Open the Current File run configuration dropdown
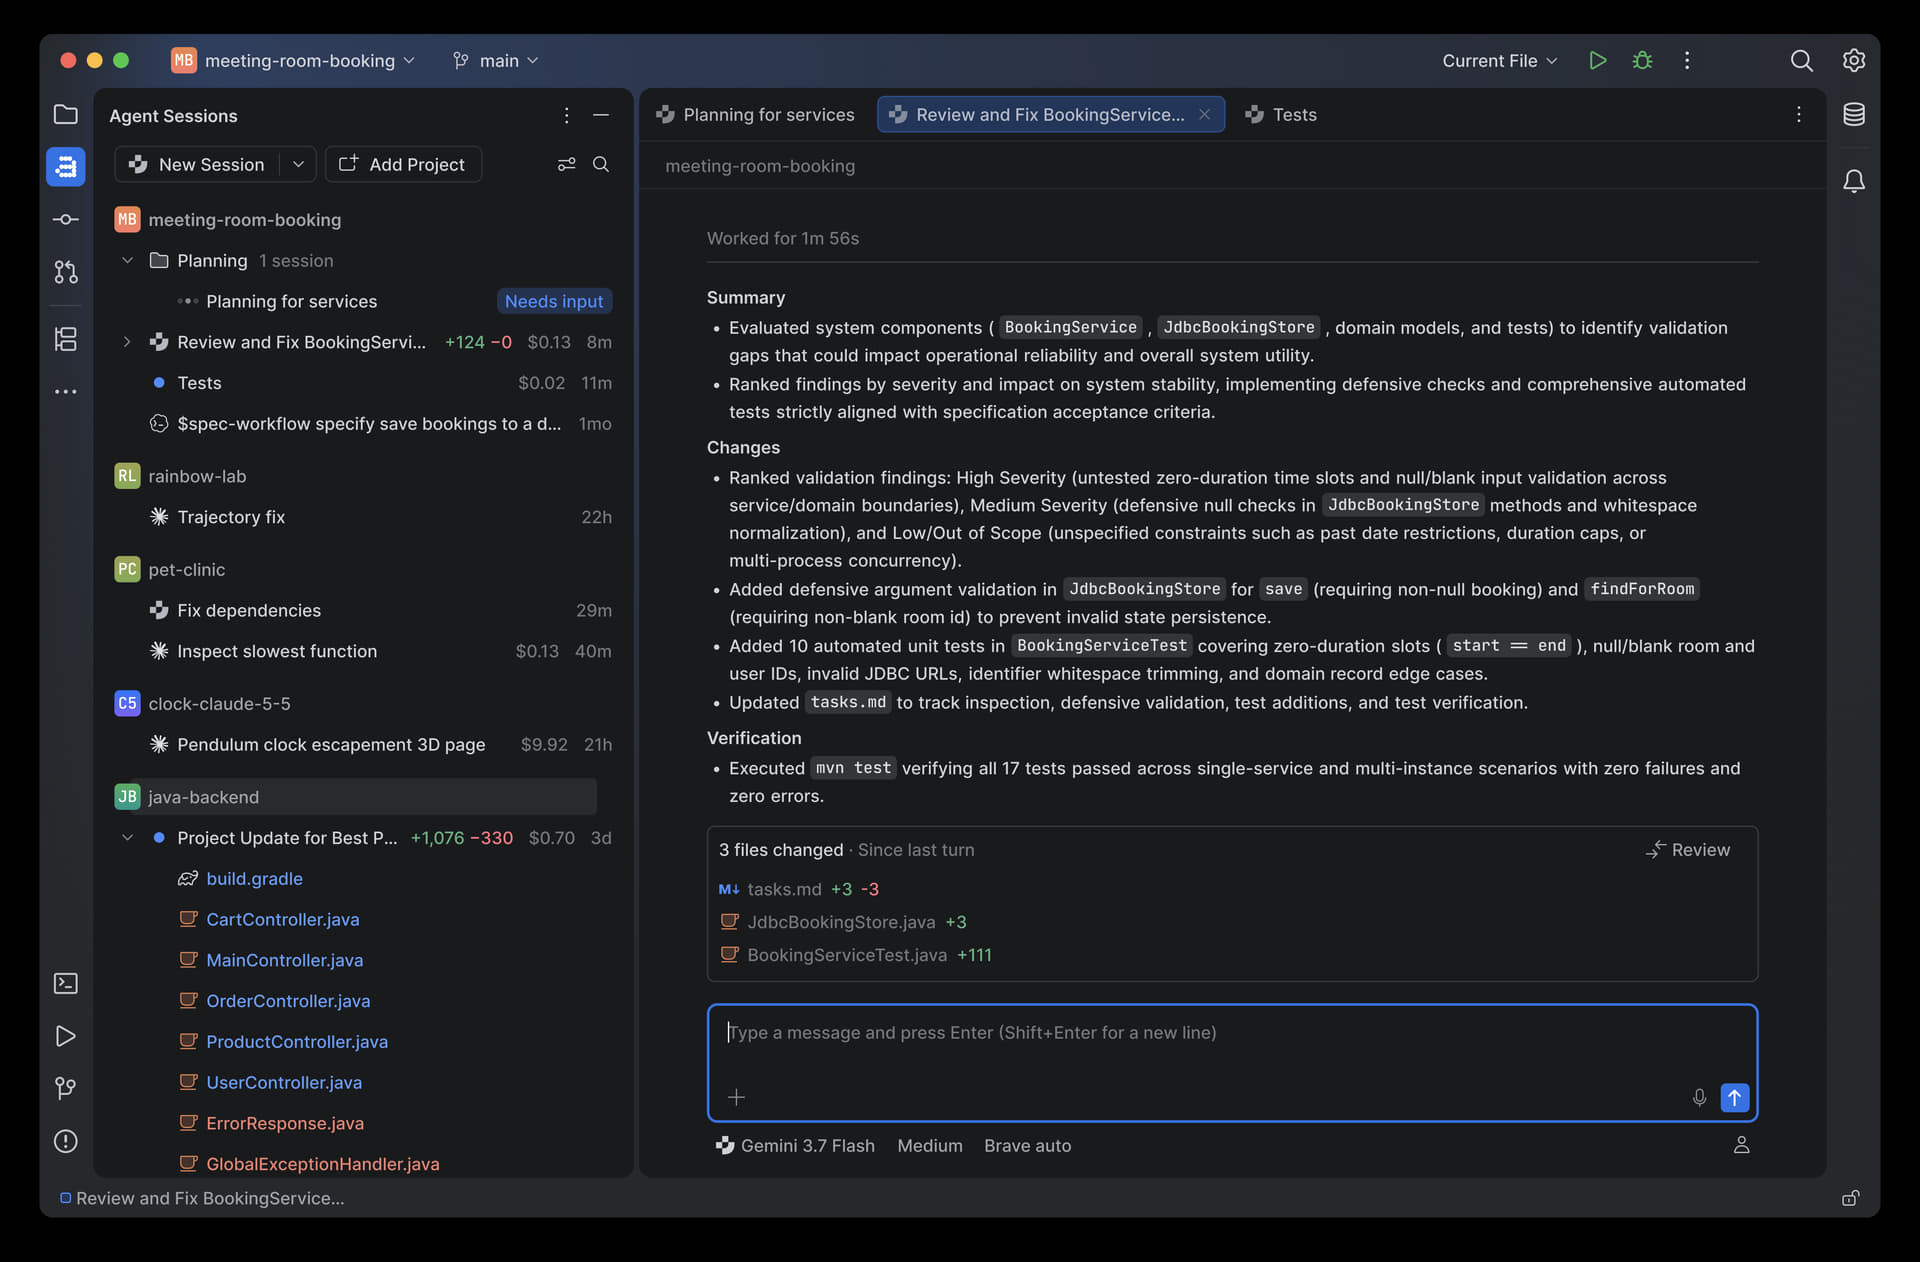 coord(1499,60)
